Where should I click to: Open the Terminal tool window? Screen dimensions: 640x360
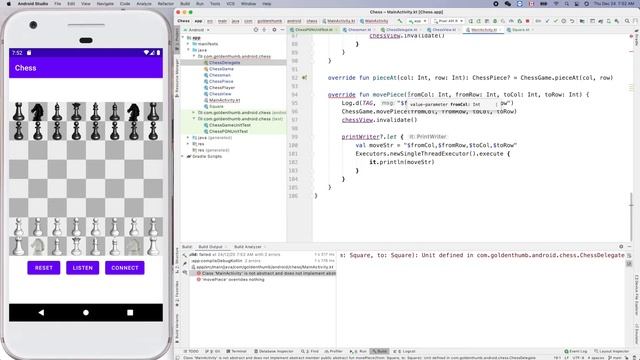pyautogui.click(x=236, y=351)
